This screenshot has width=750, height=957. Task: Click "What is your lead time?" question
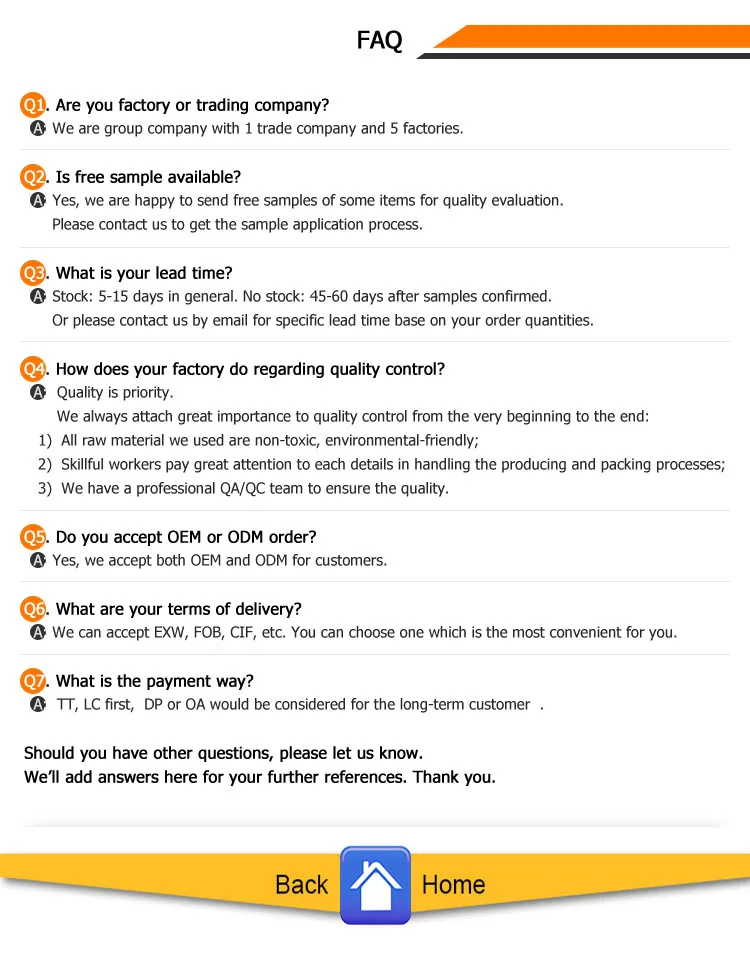(144, 273)
